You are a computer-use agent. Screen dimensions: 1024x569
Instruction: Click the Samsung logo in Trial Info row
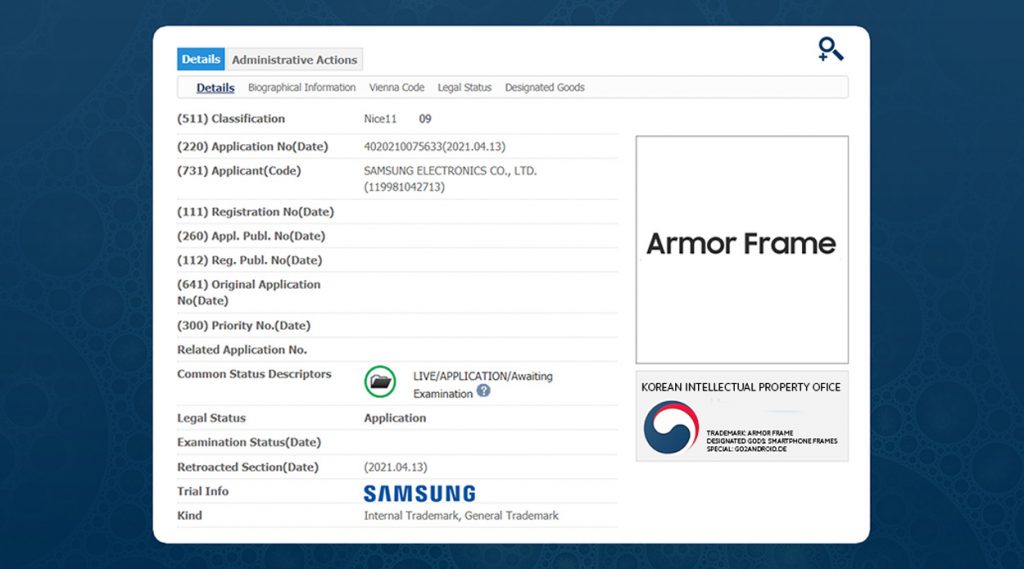[x=419, y=493]
